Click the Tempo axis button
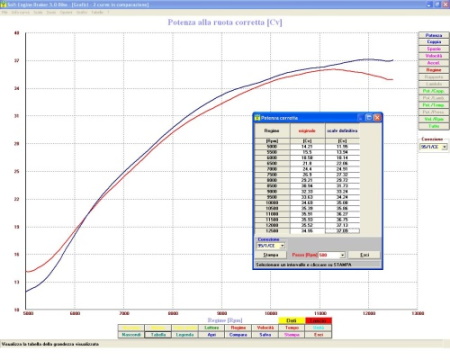Image resolution: width=450 pixels, height=360 pixels. pos(292,328)
